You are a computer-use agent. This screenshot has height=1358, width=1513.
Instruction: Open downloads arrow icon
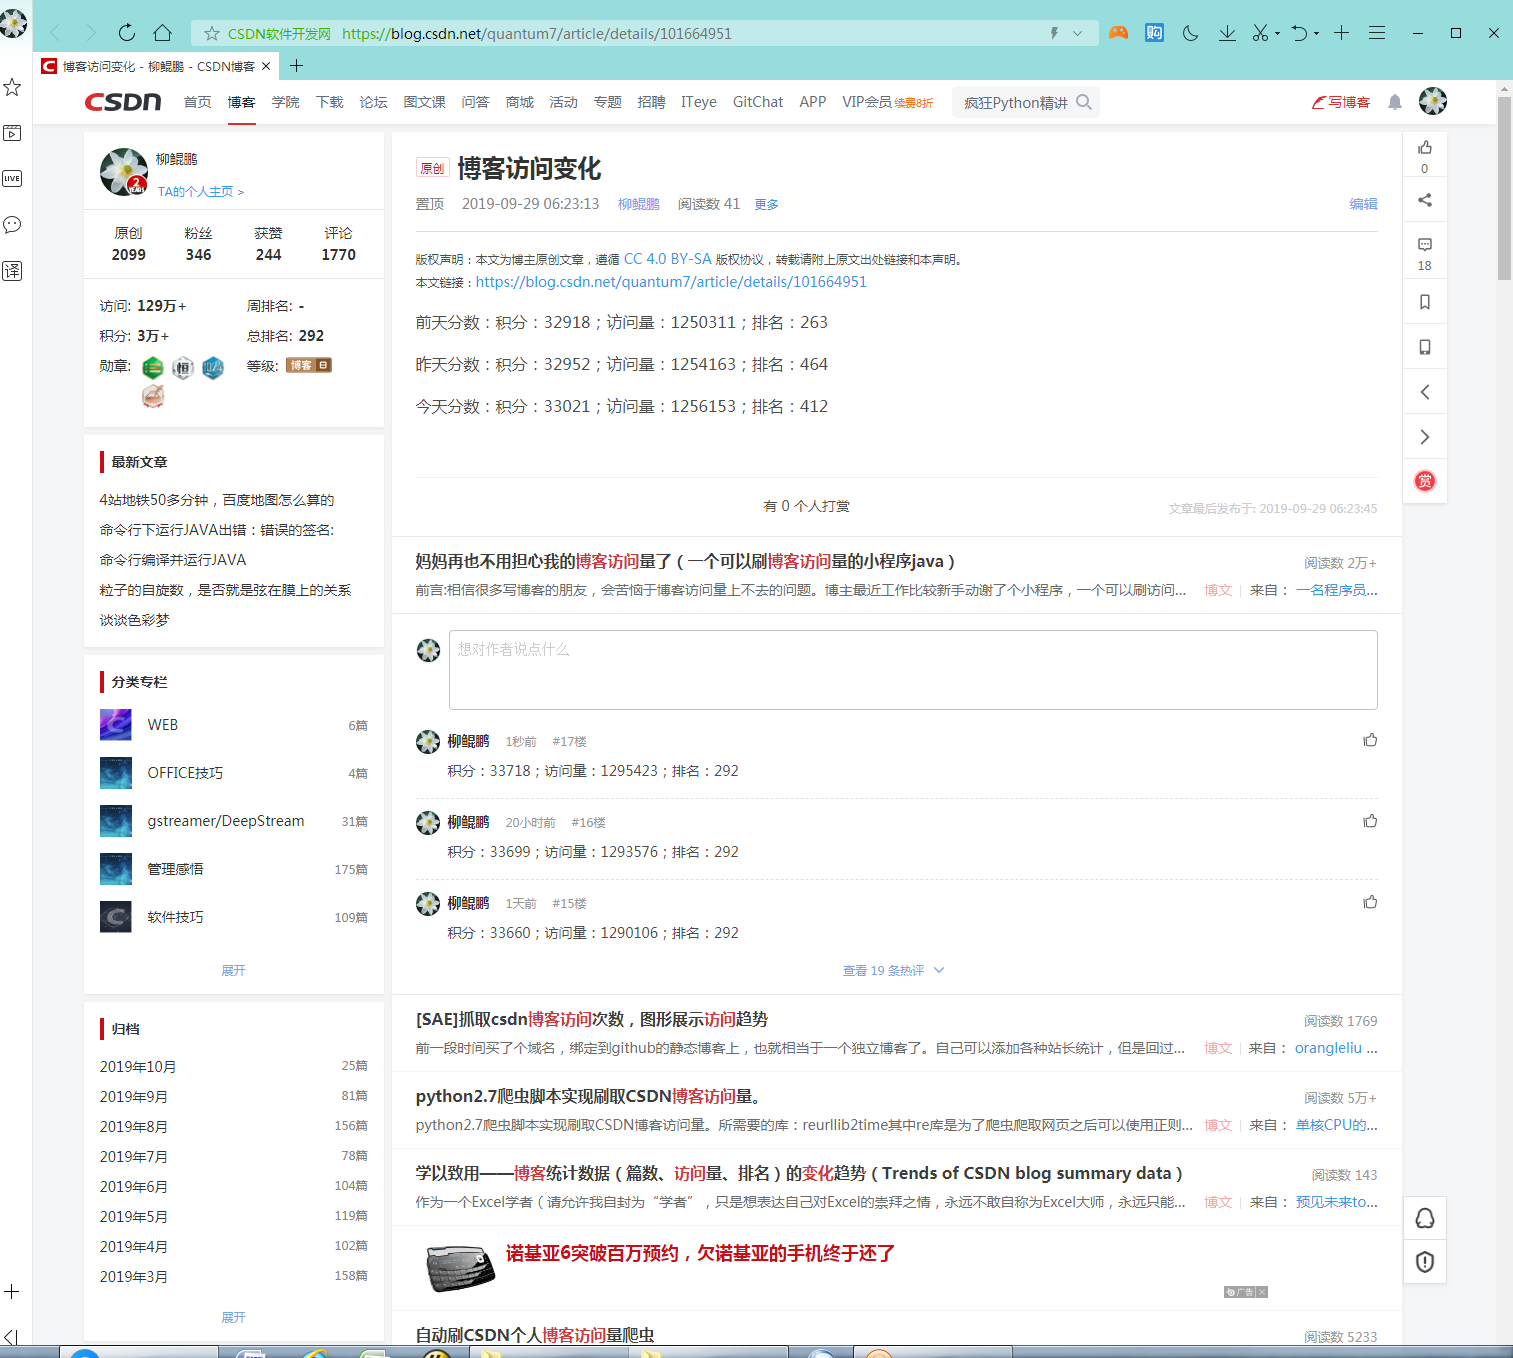click(x=1227, y=33)
